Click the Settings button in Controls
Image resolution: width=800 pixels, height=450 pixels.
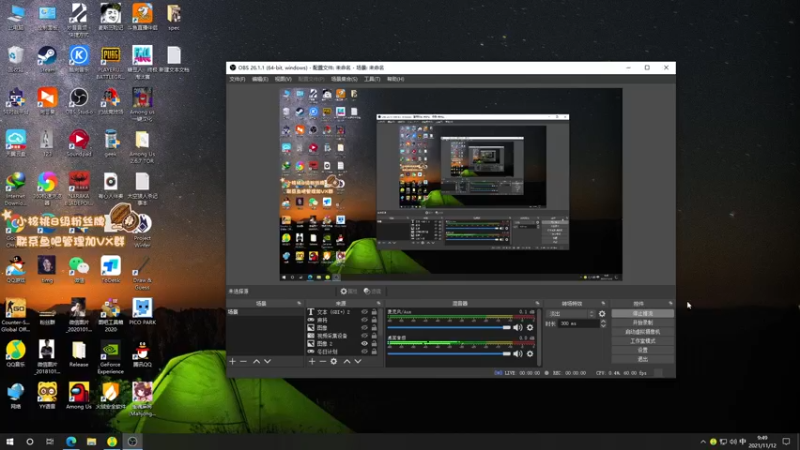(x=643, y=350)
